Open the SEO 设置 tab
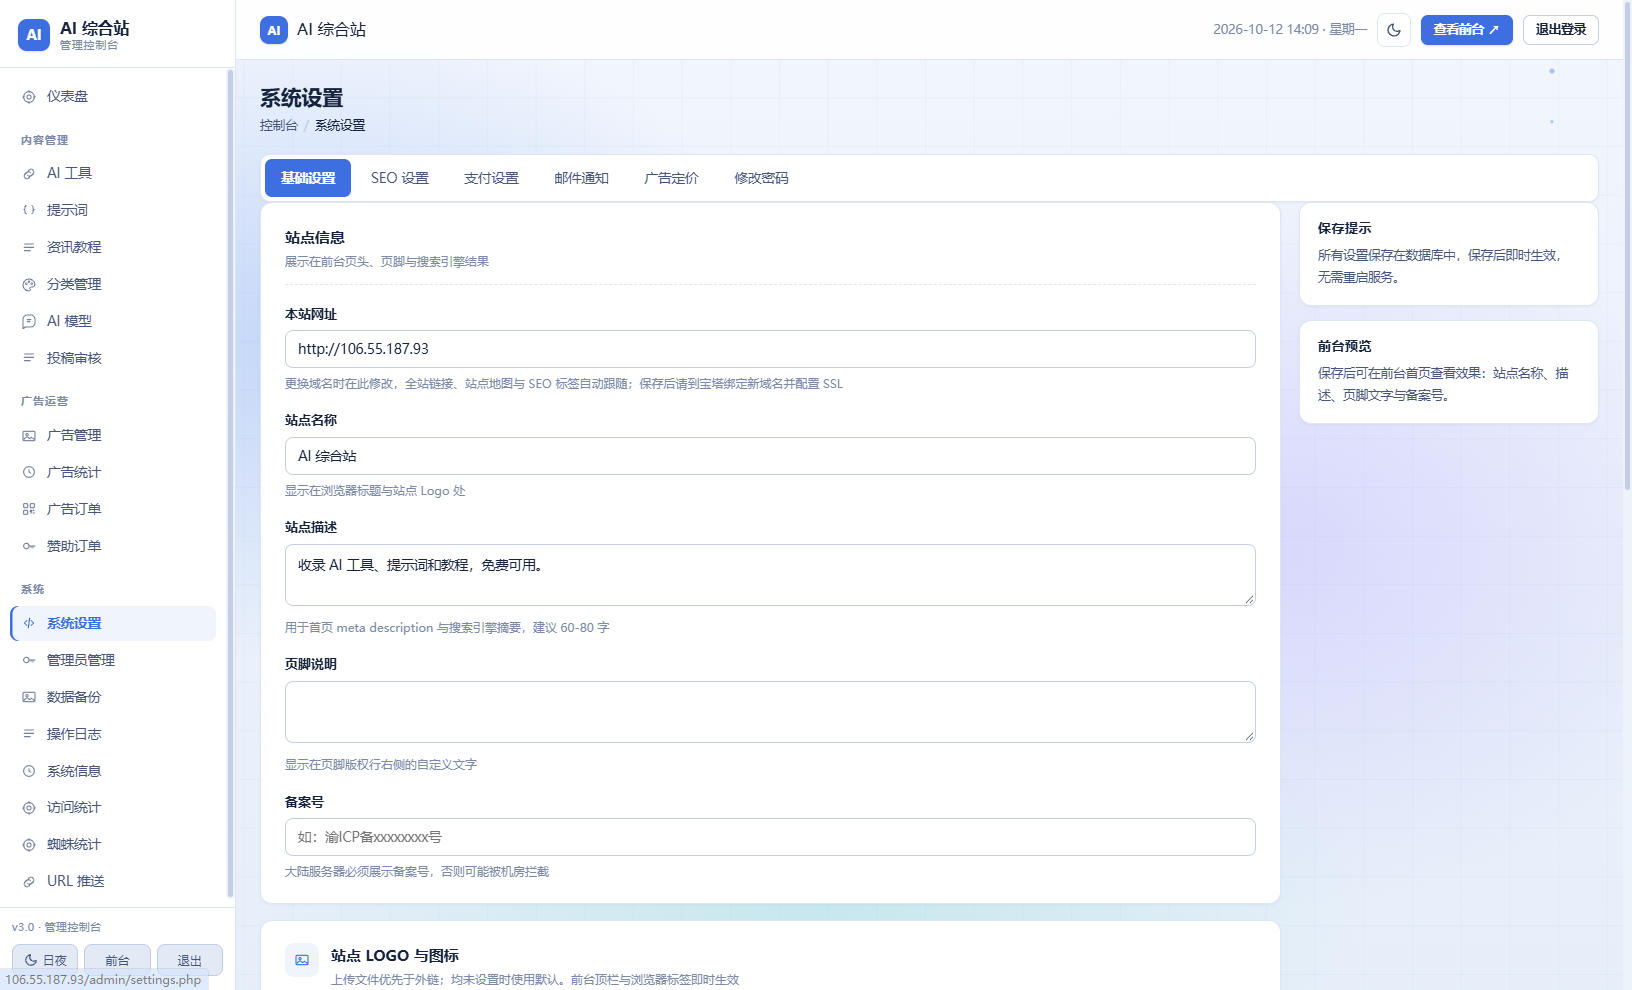The width and height of the screenshot is (1632, 990). [400, 178]
